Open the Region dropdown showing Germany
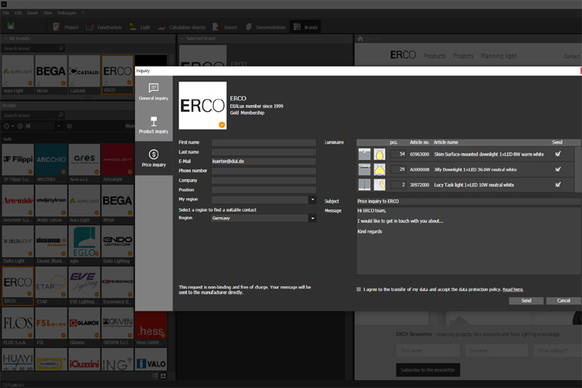Image resolution: width=582 pixels, height=388 pixels. 313,218
